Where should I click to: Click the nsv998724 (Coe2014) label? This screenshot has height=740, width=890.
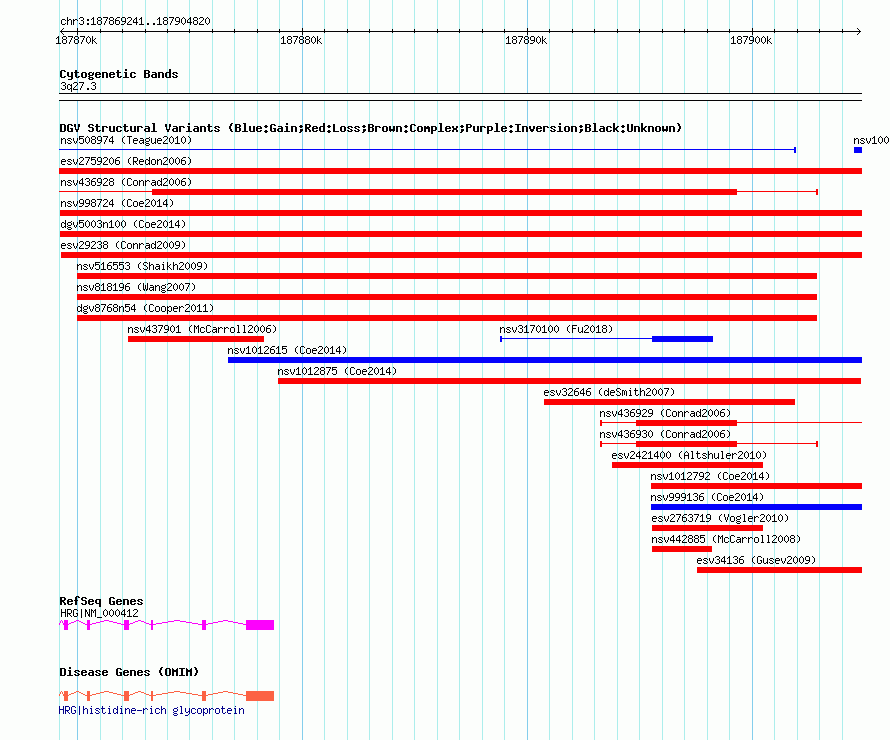tap(117, 203)
